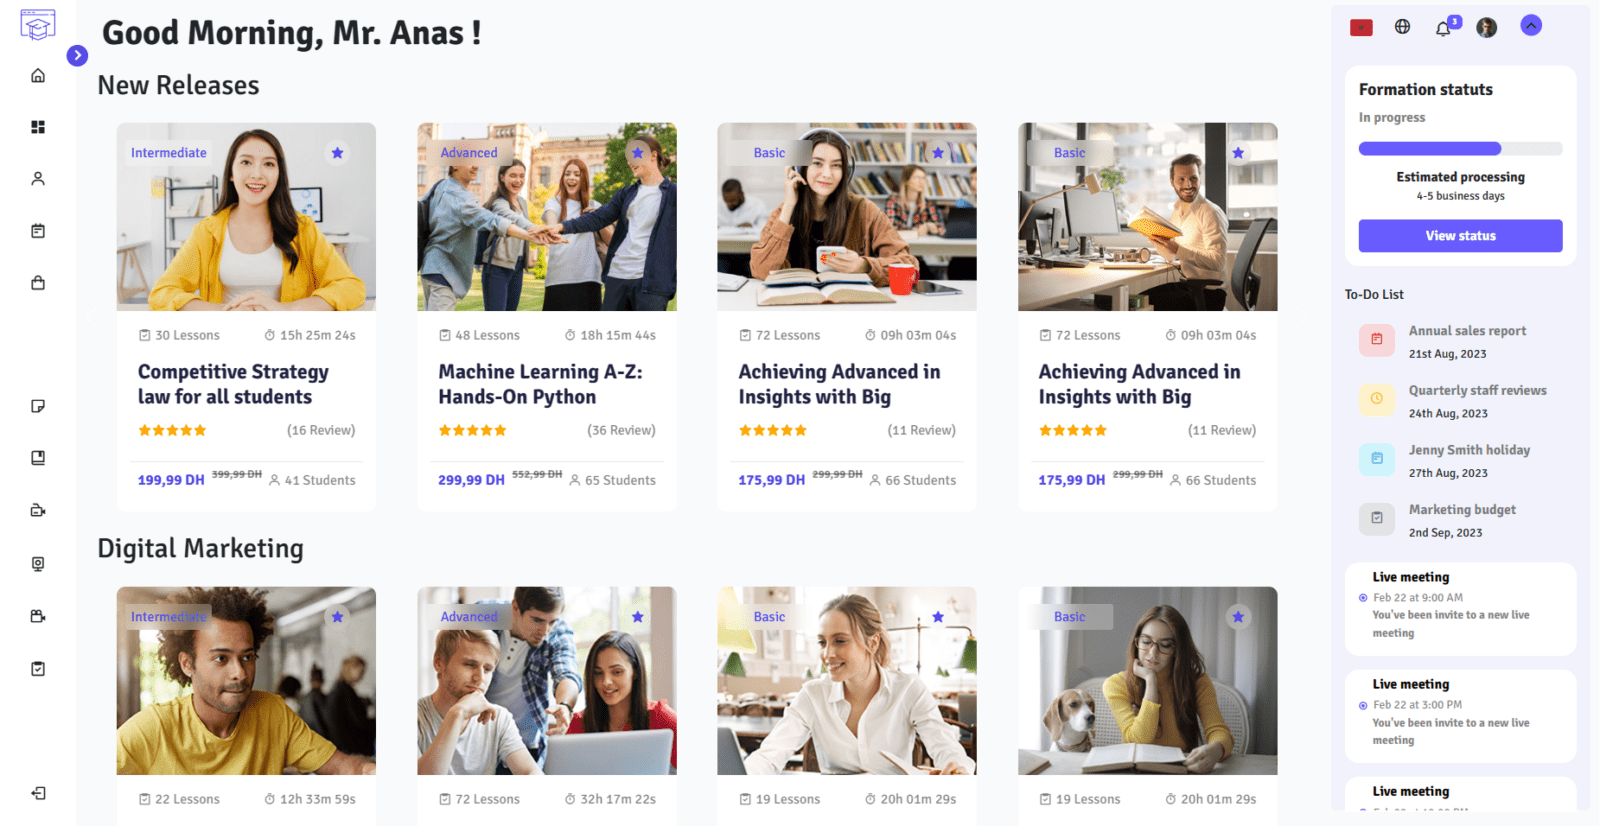This screenshot has height=826, width=1600.
Task: Select the Annual sales report to-do item
Action: click(1460, 342)
